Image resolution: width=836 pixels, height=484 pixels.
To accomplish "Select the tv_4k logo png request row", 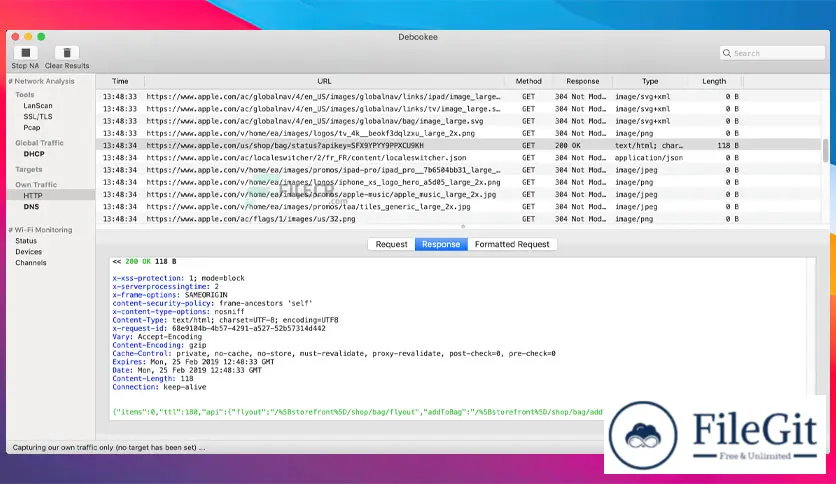I will [x=459, y=133].
